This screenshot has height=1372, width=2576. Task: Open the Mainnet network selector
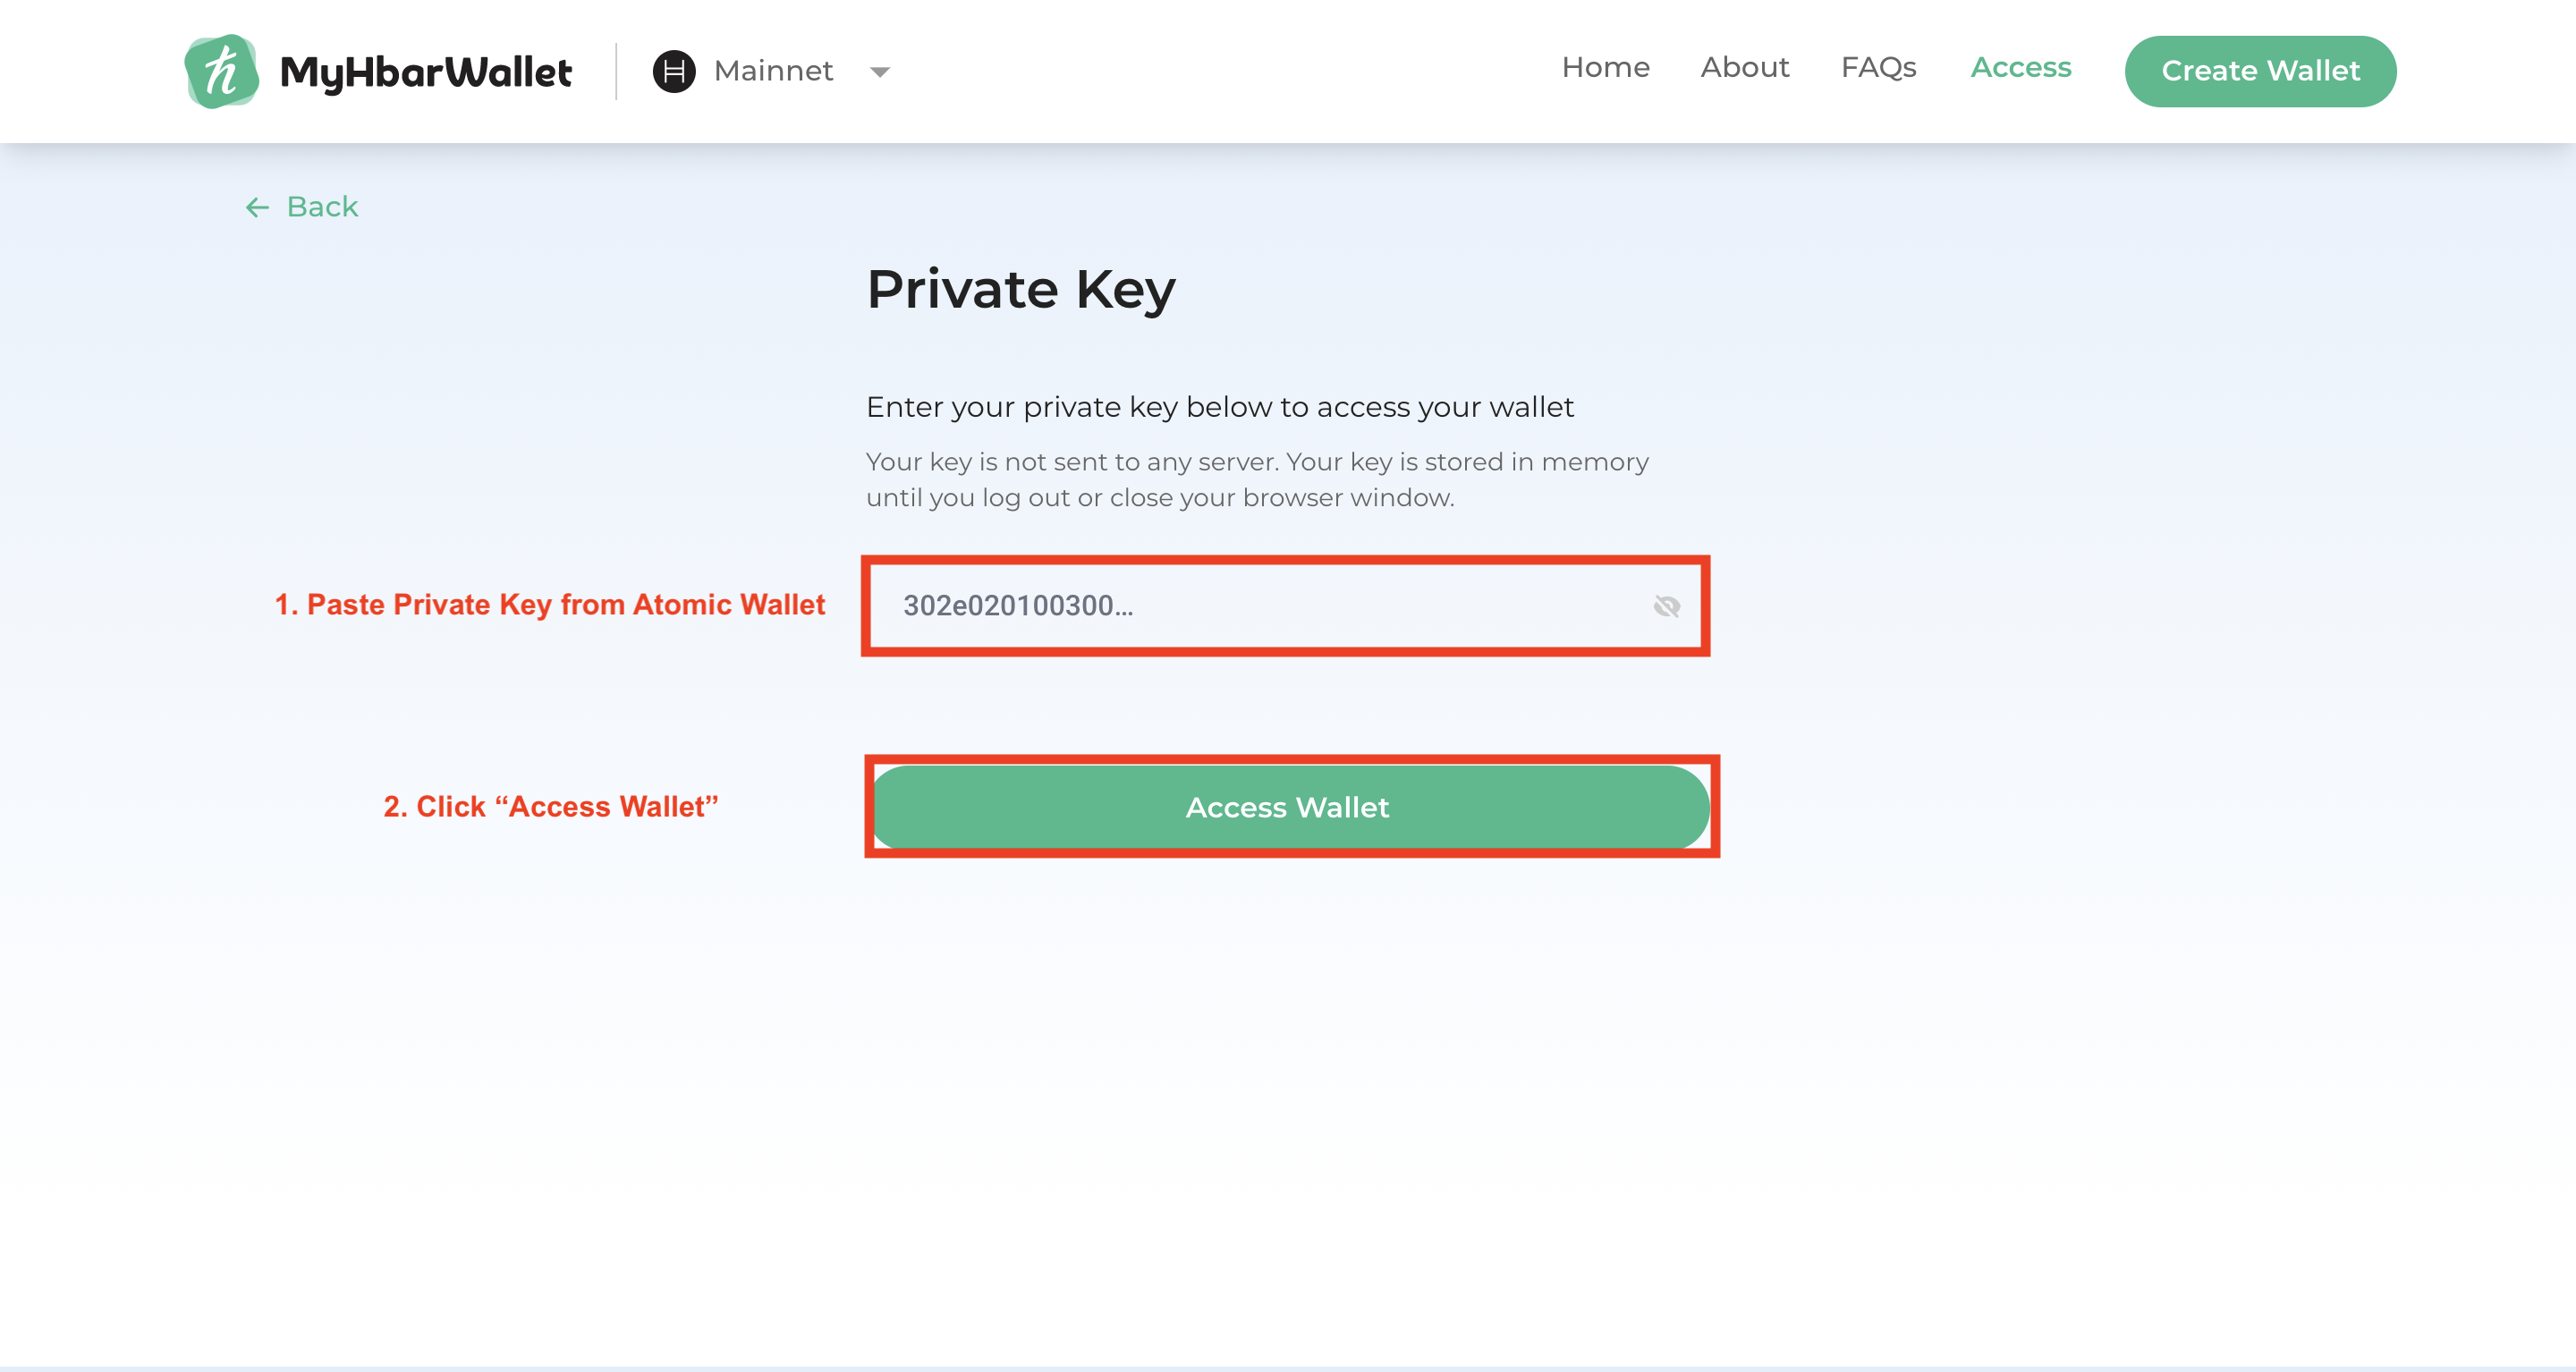pos(773,71)
